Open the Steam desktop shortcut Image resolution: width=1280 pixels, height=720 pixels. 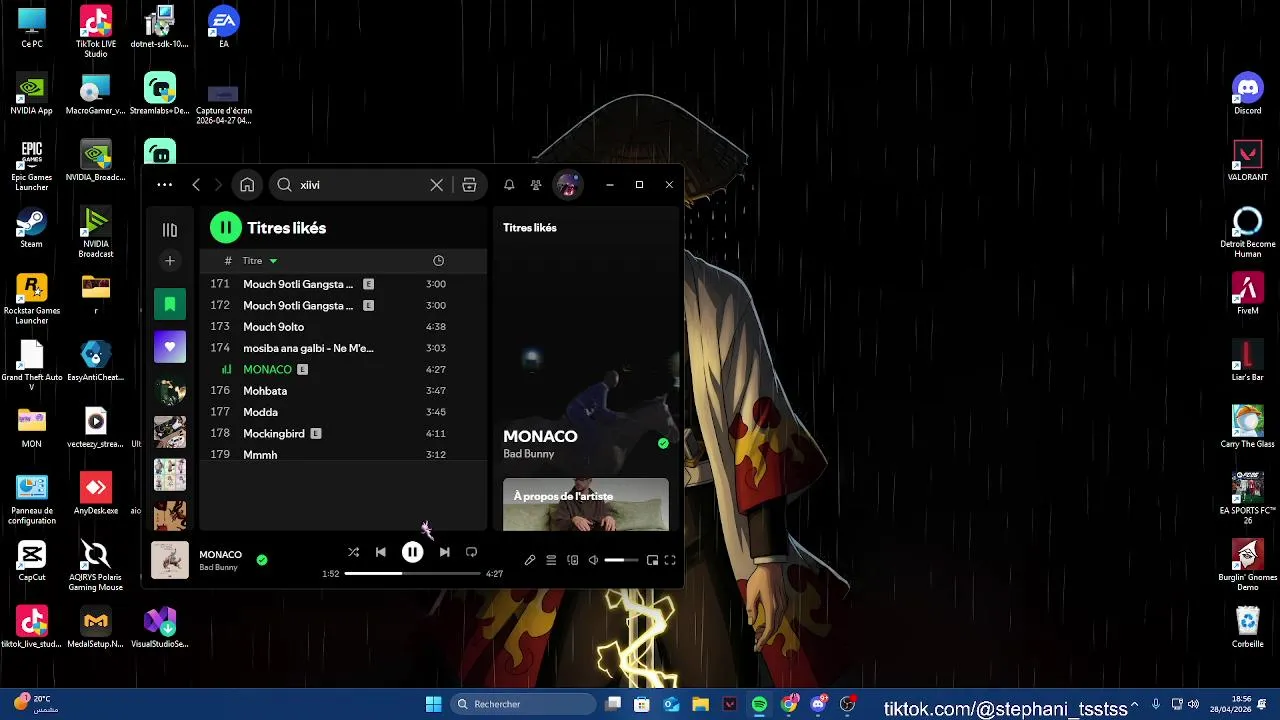point(32,228)
